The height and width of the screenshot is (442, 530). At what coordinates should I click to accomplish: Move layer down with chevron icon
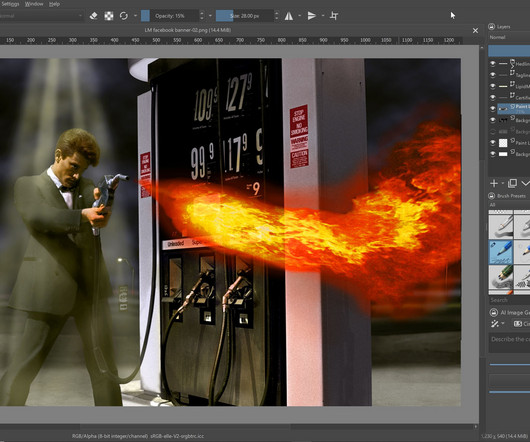[525, 183]
